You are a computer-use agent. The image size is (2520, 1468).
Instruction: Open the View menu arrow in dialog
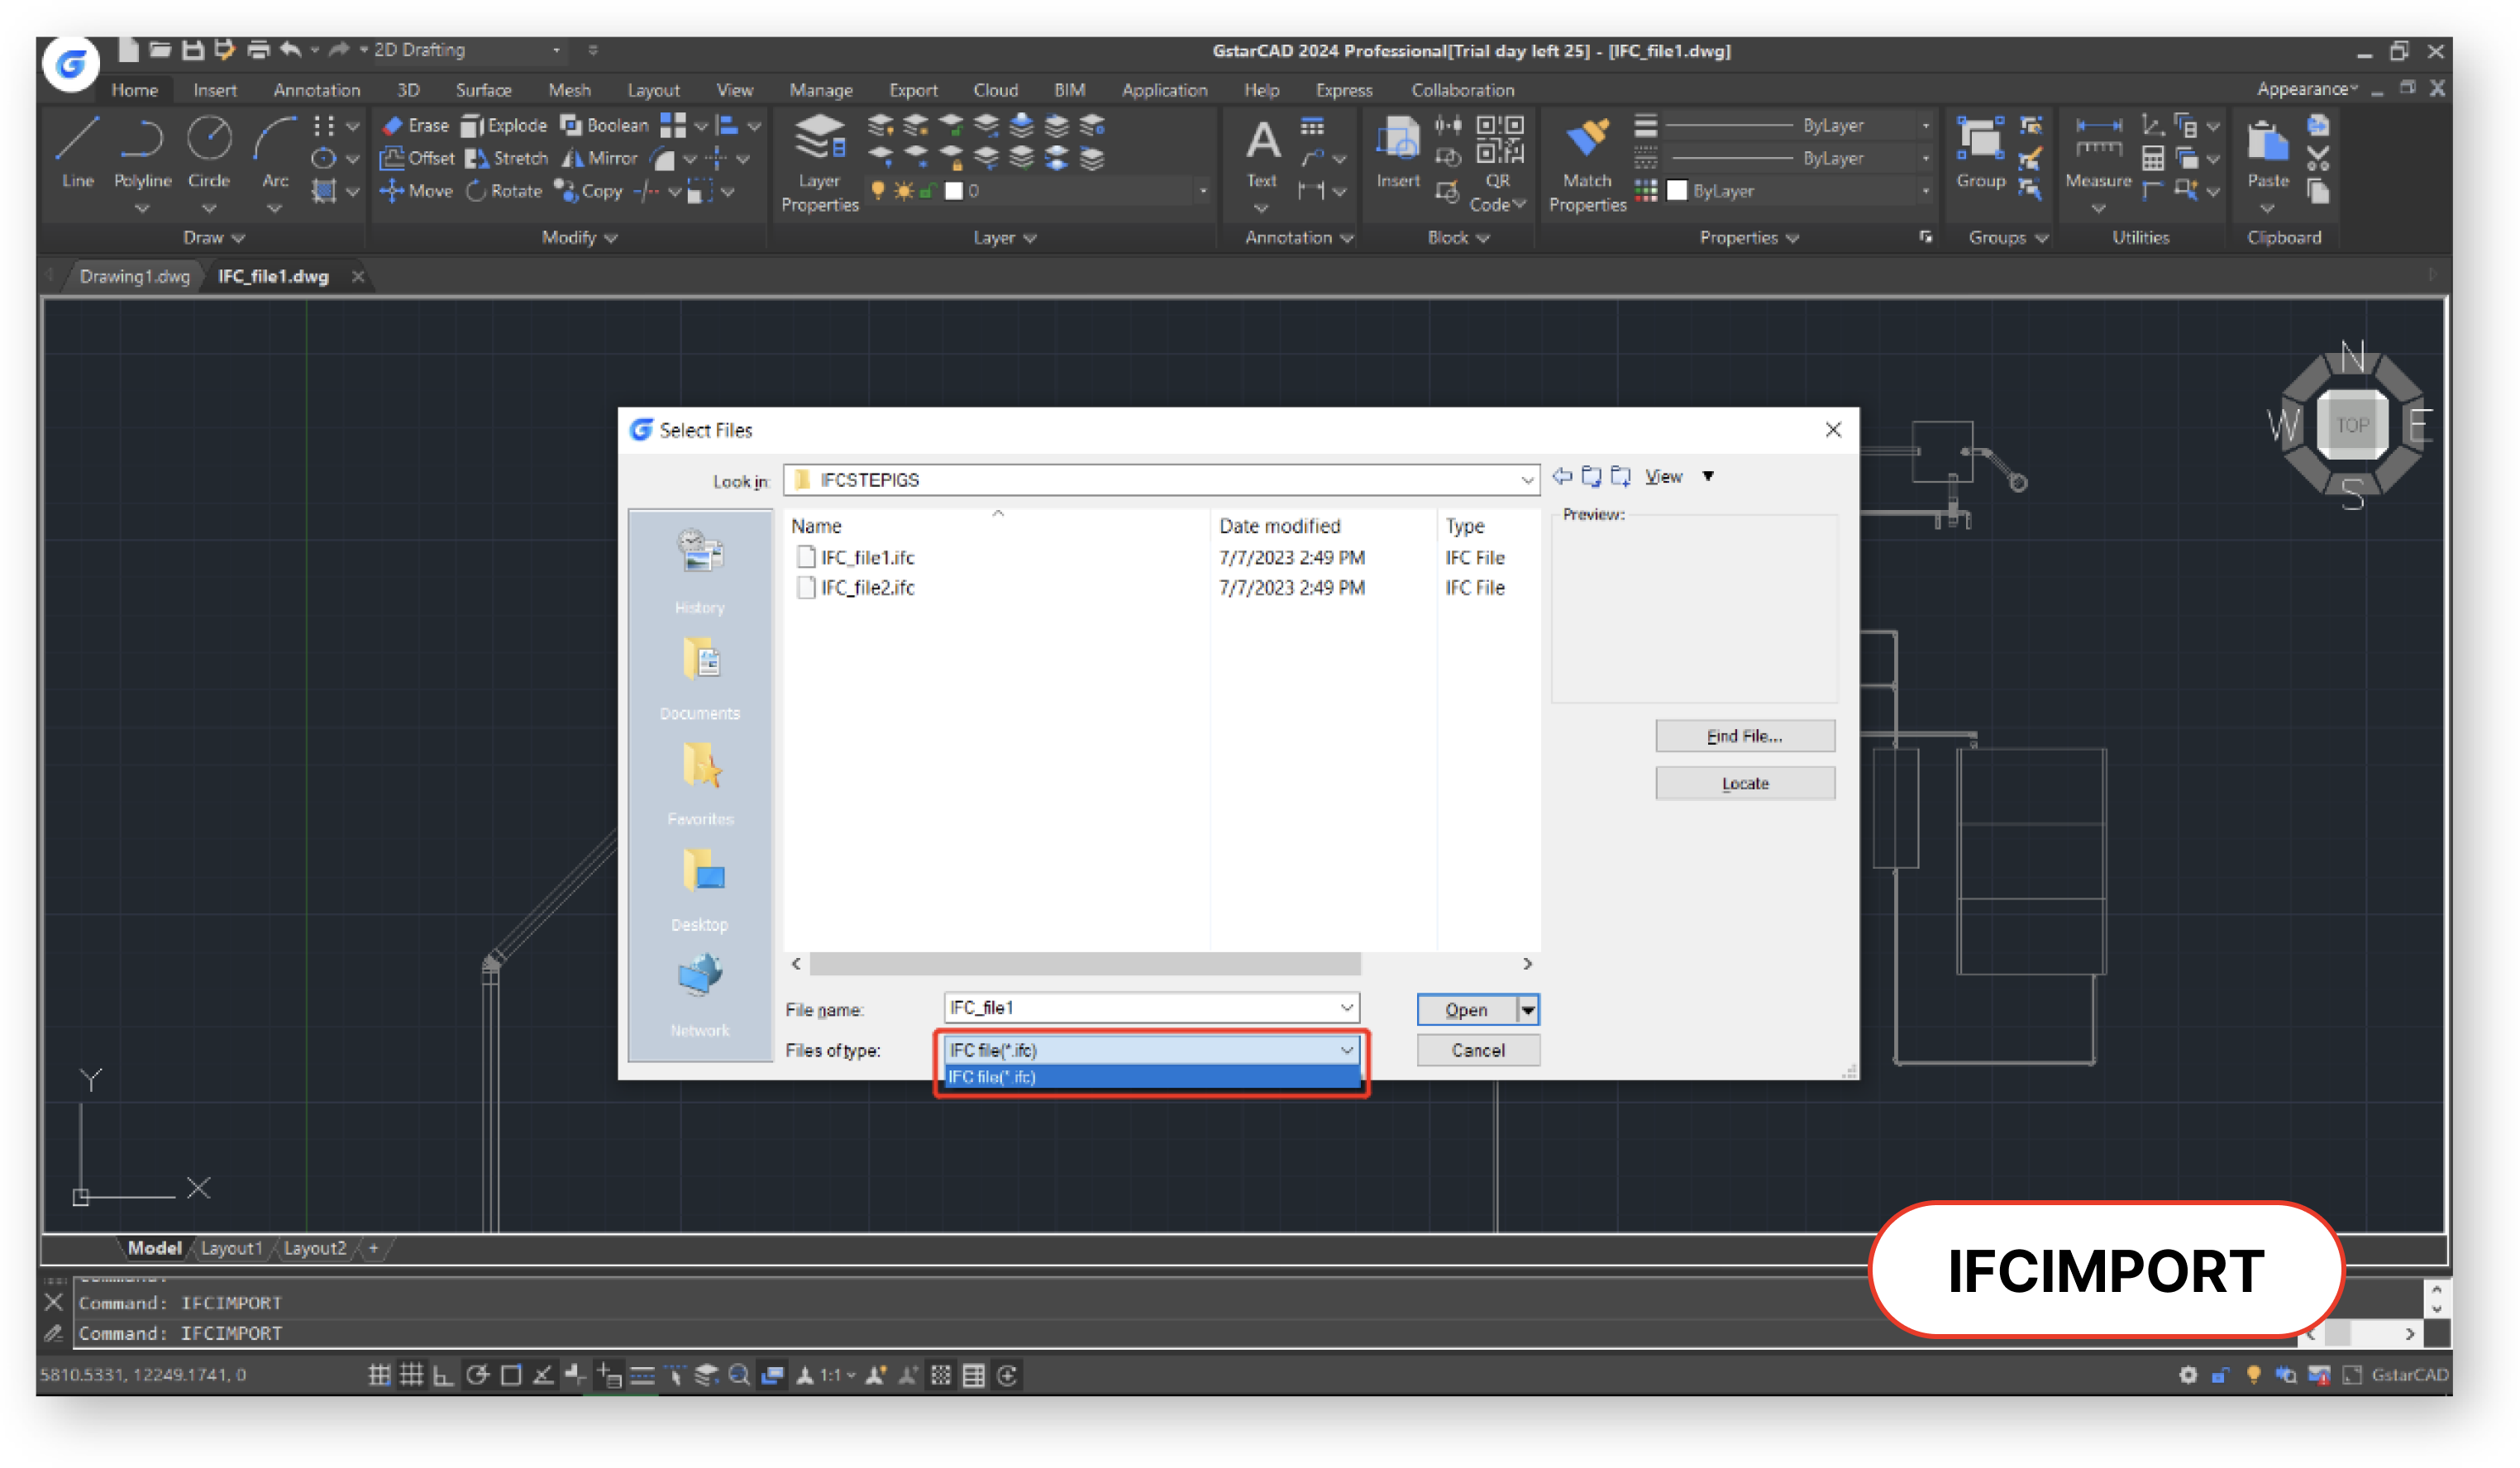(1708, 477)
